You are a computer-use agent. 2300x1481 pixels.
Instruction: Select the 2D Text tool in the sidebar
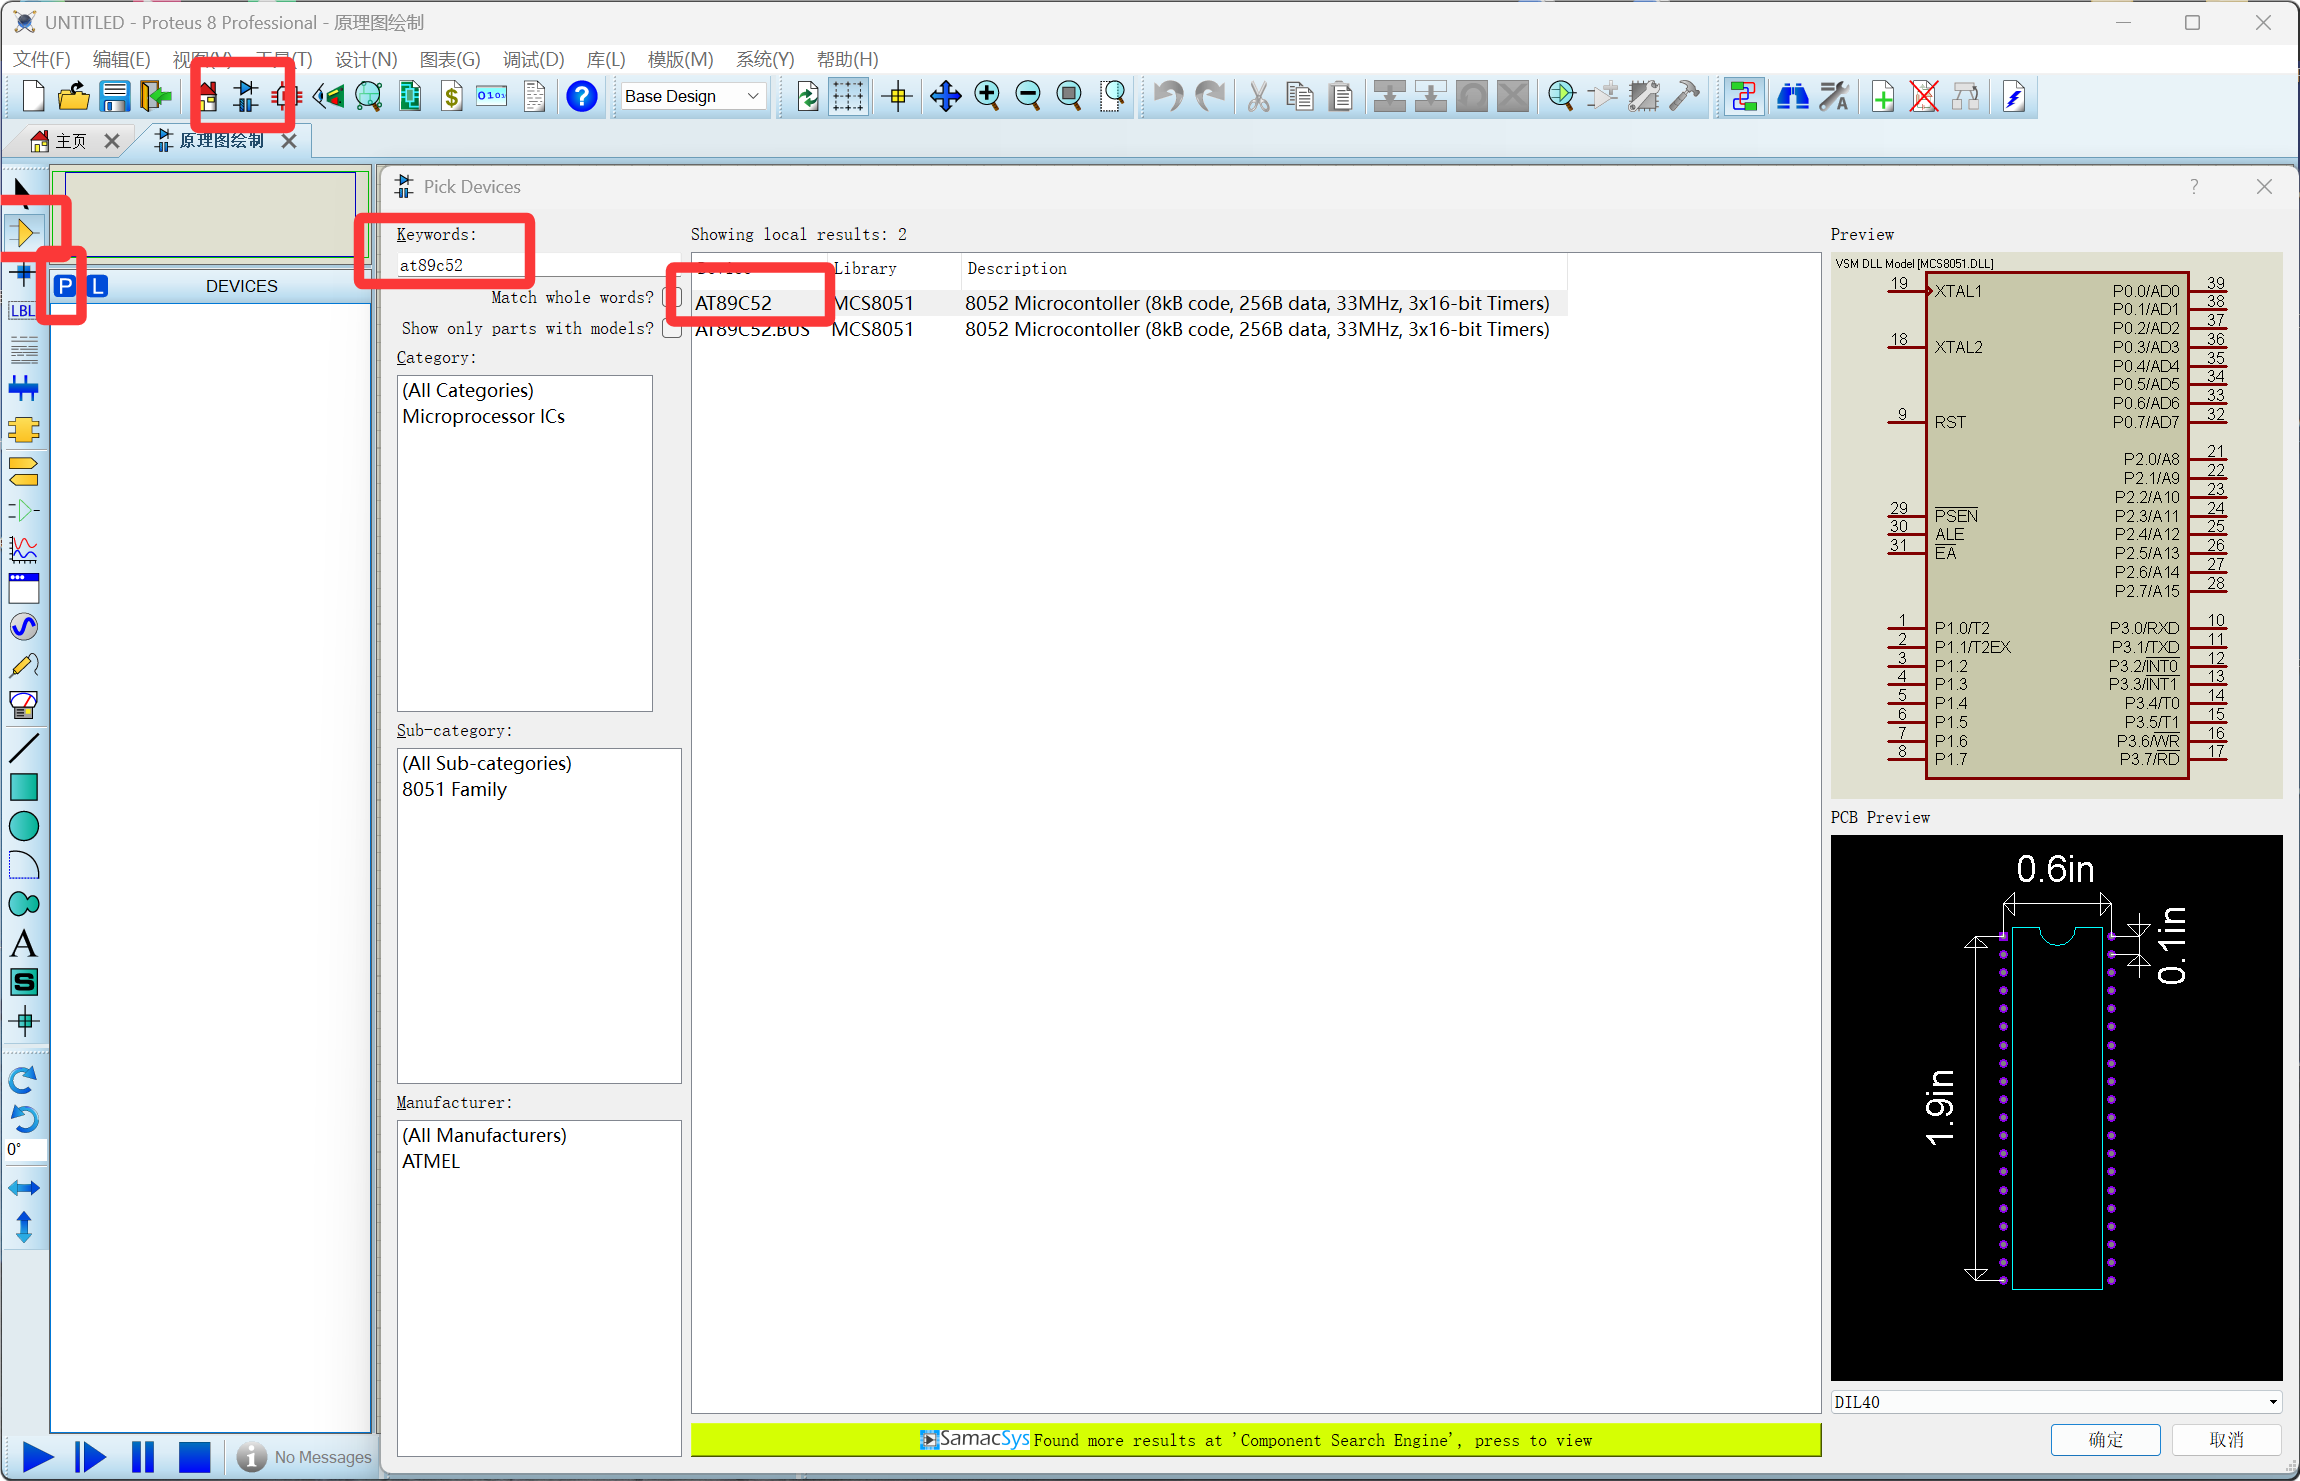click(x=24, y=943)
